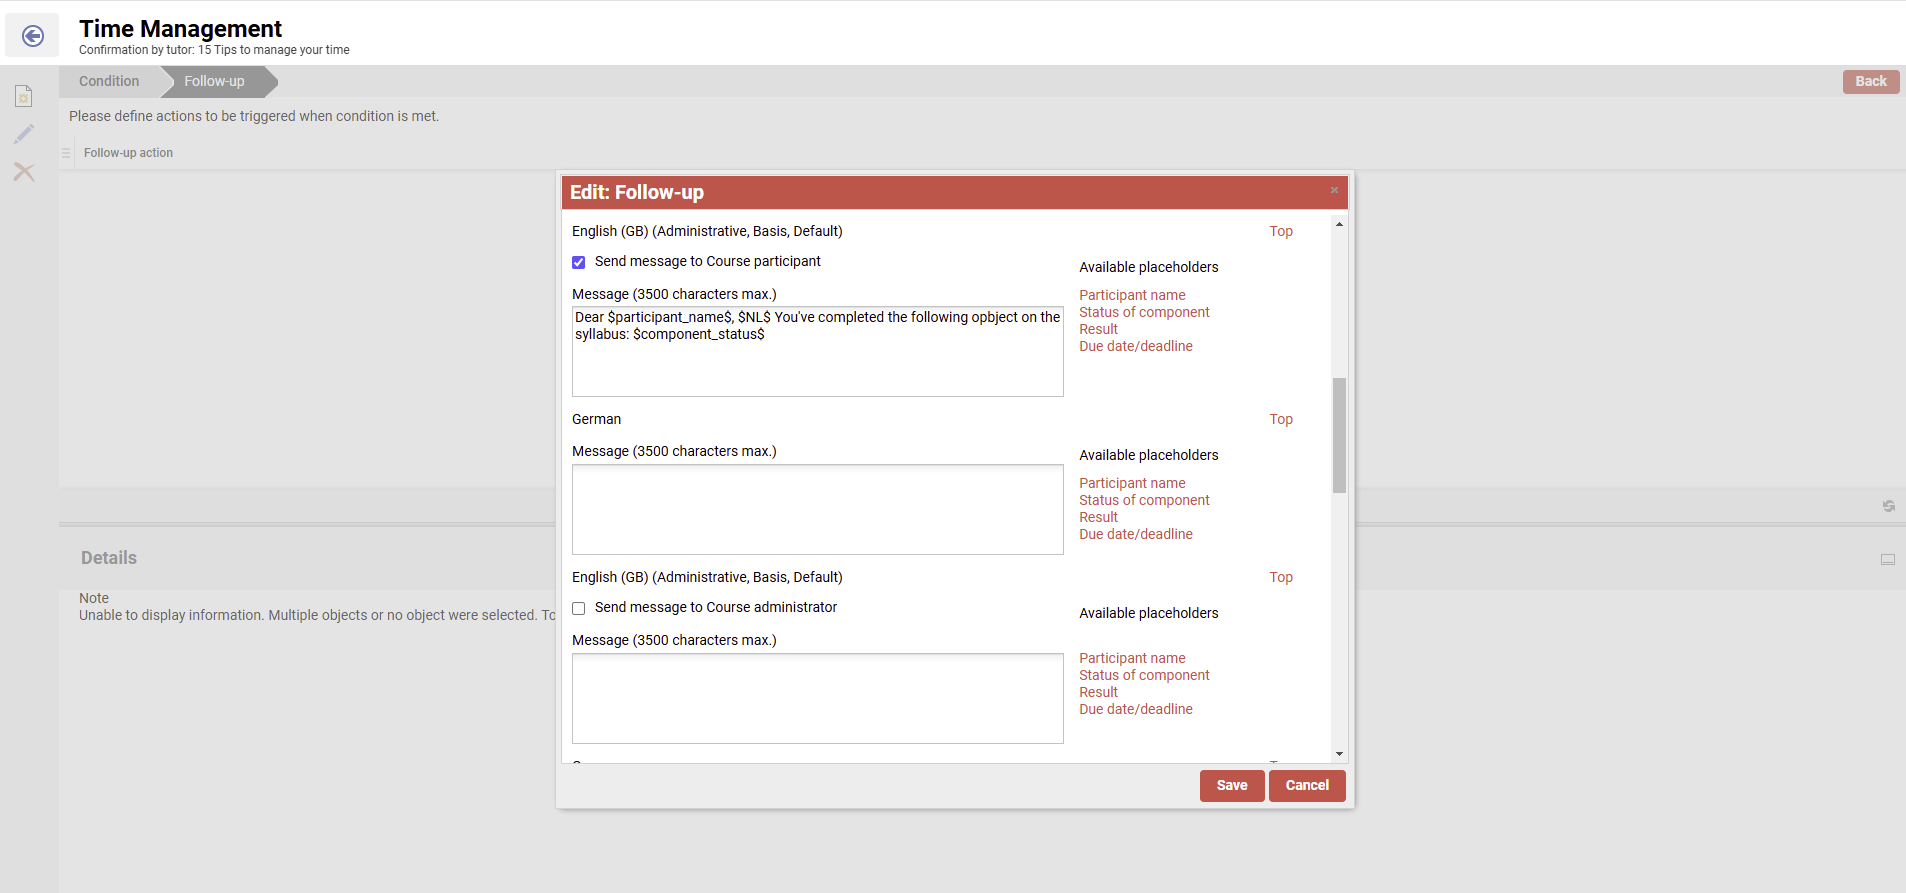This screenshot has height=893, width=1906.
Task: Uncheck Send message to Course participant
Action: coord(579,262)
